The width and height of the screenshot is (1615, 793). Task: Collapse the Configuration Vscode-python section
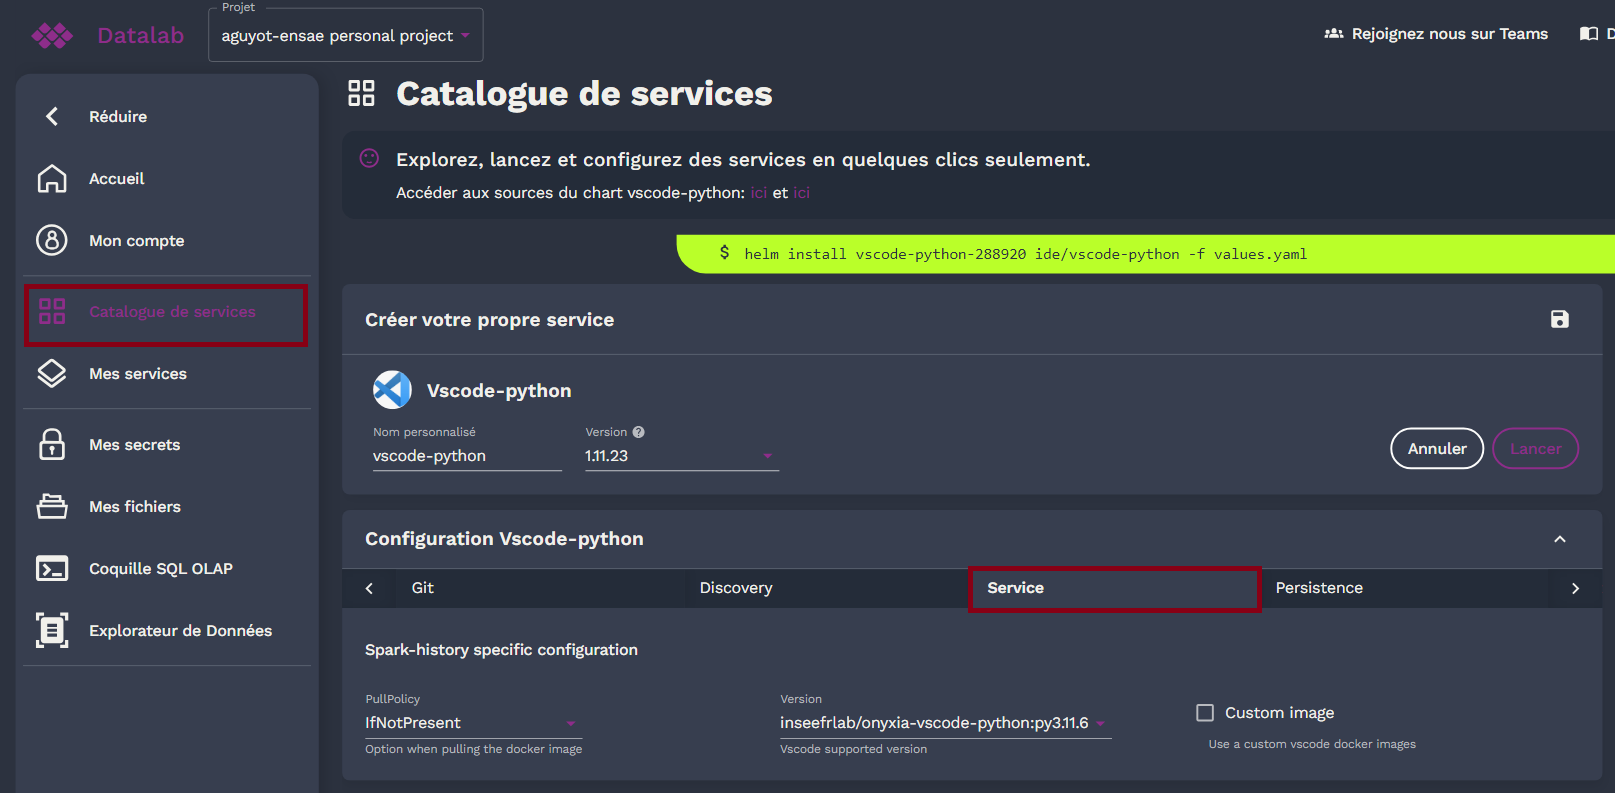coord(1559,539)
